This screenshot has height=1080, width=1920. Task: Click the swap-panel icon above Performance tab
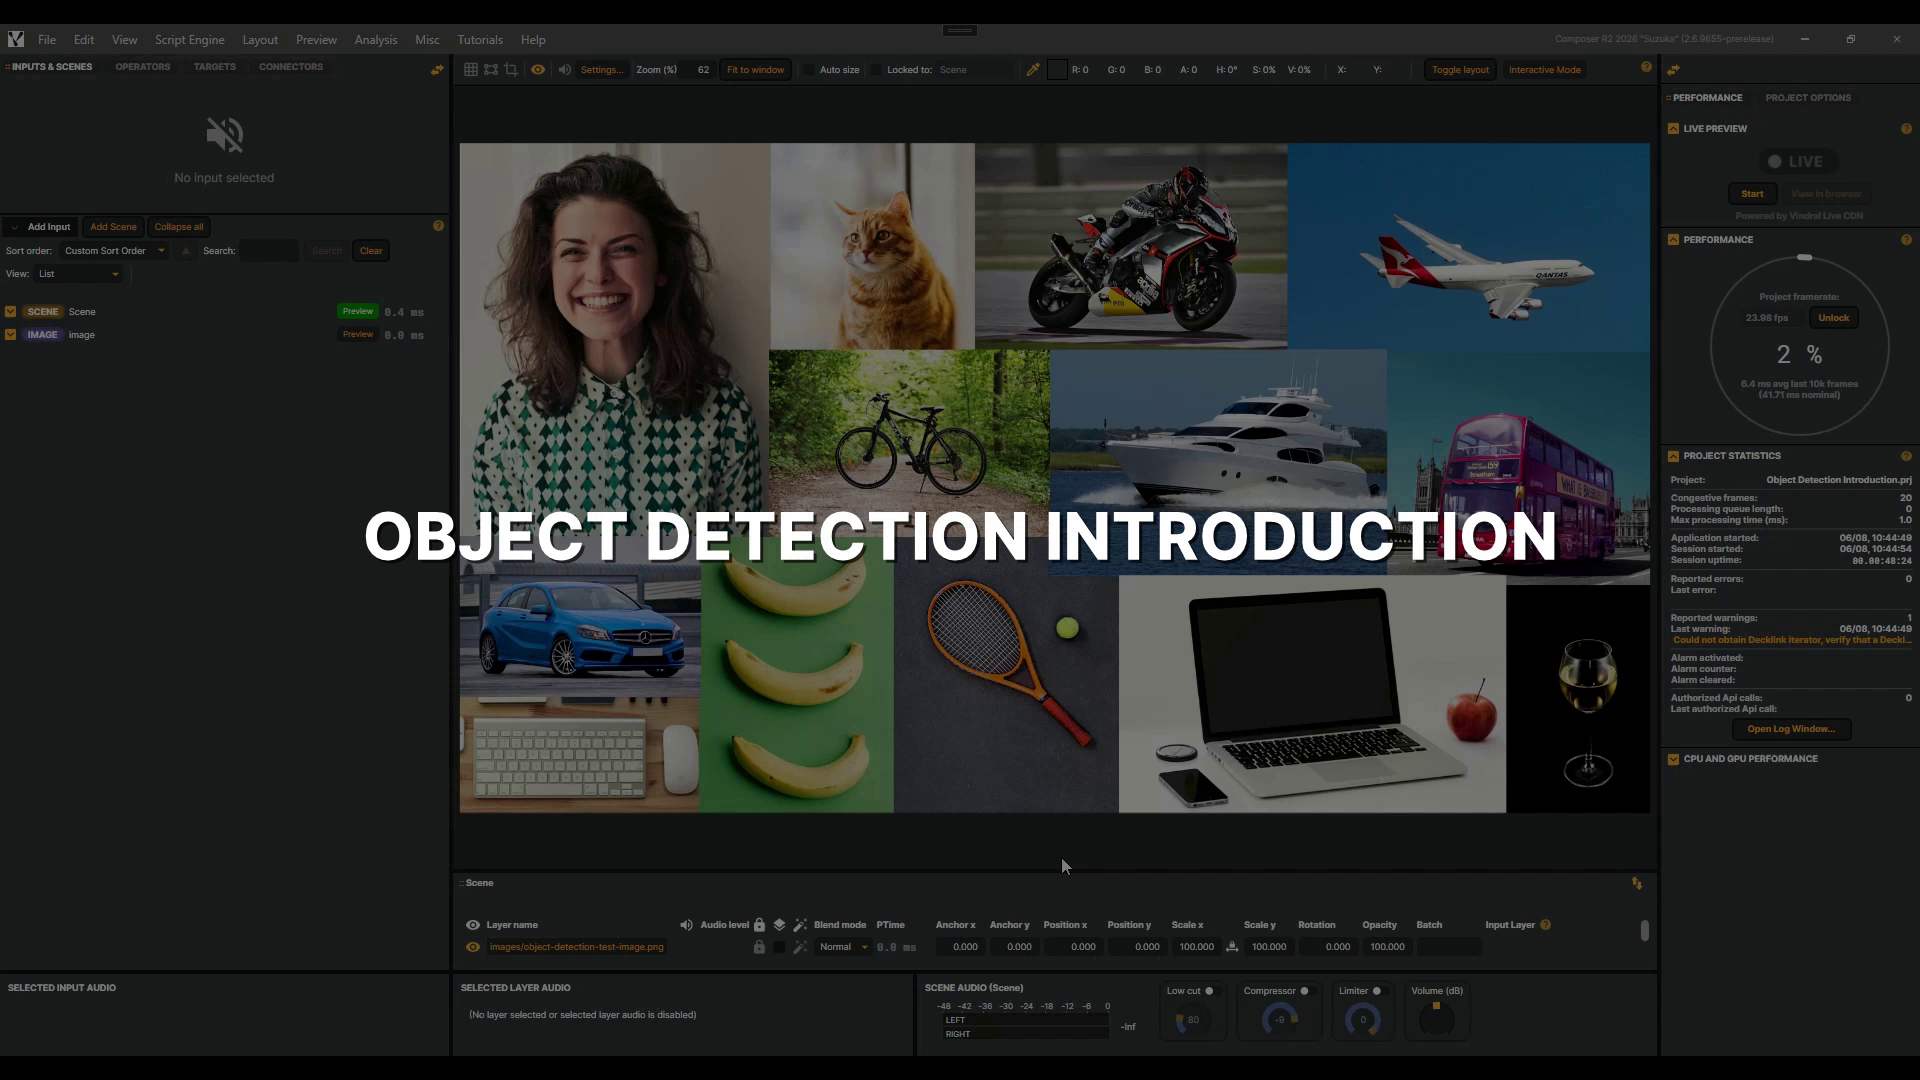point(1673,70)
